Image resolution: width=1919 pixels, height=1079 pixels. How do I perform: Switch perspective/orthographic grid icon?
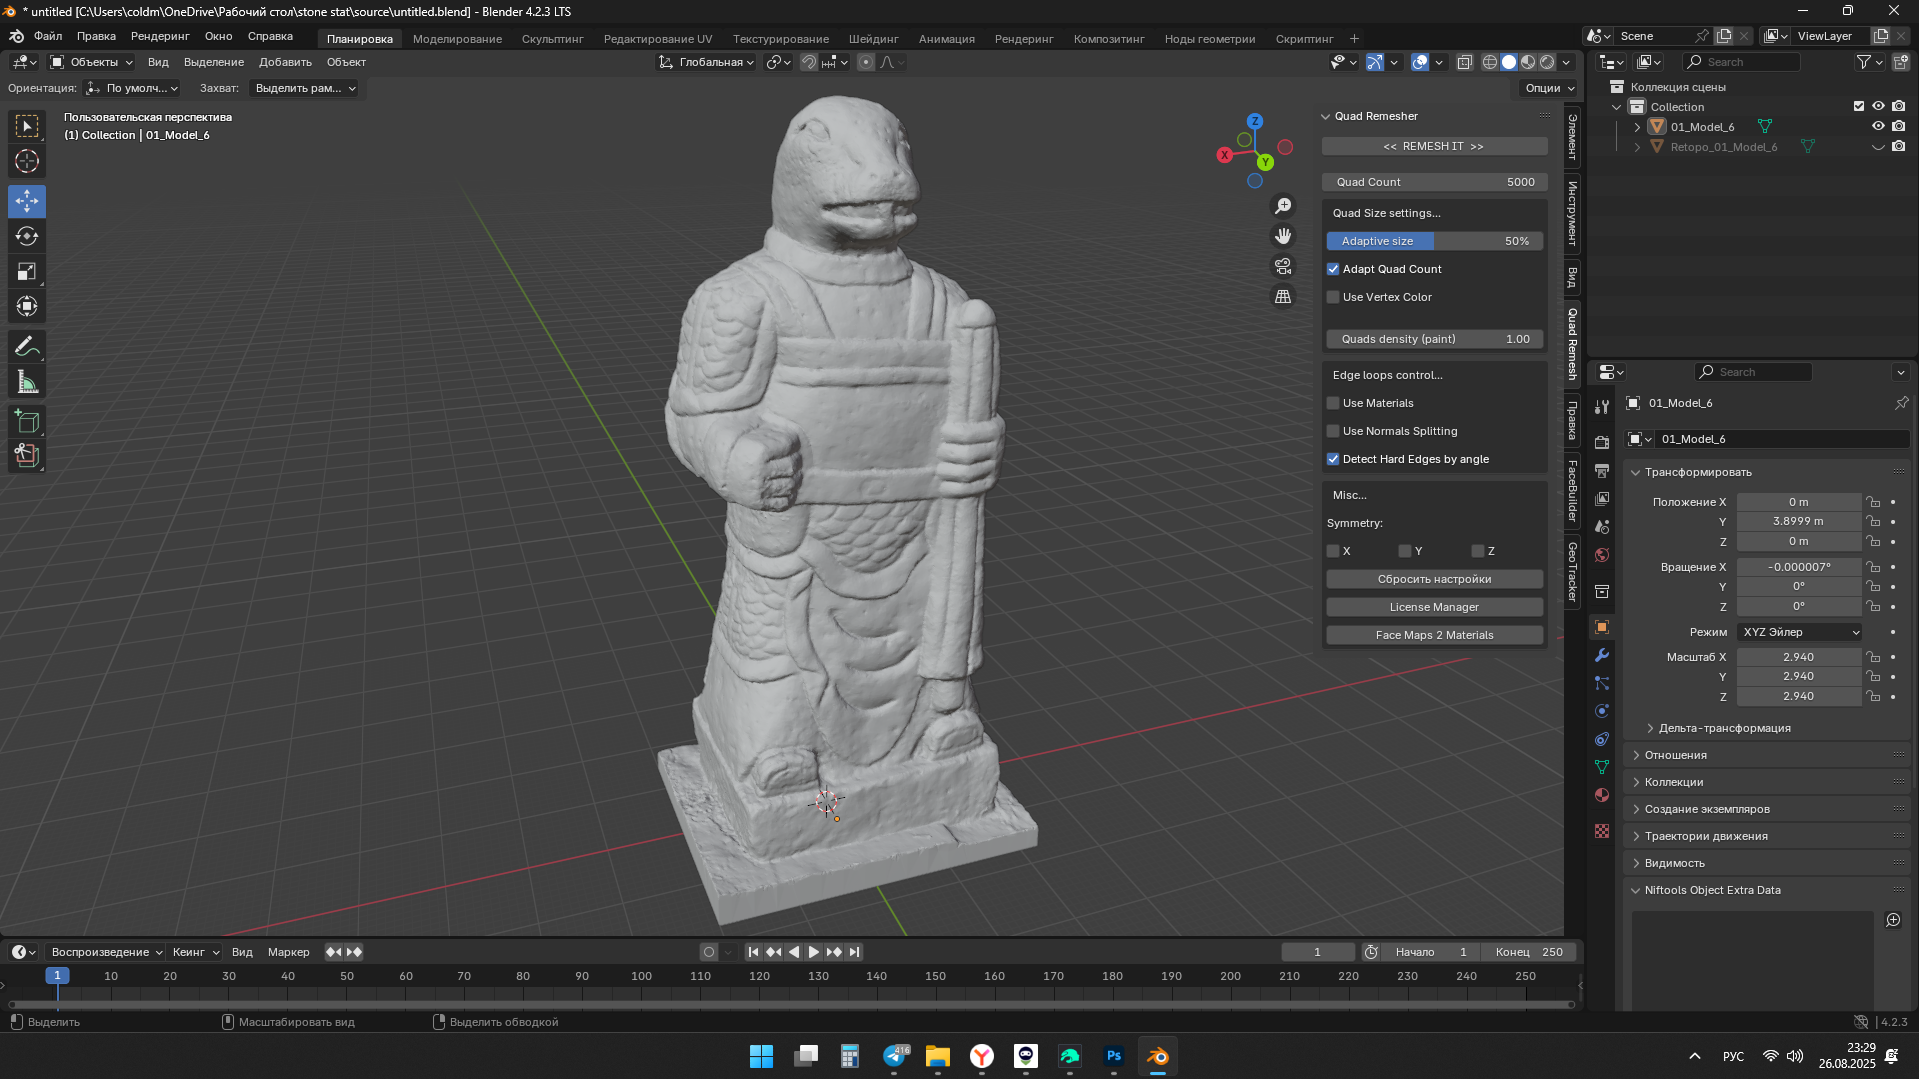(x=1283, y=297)
